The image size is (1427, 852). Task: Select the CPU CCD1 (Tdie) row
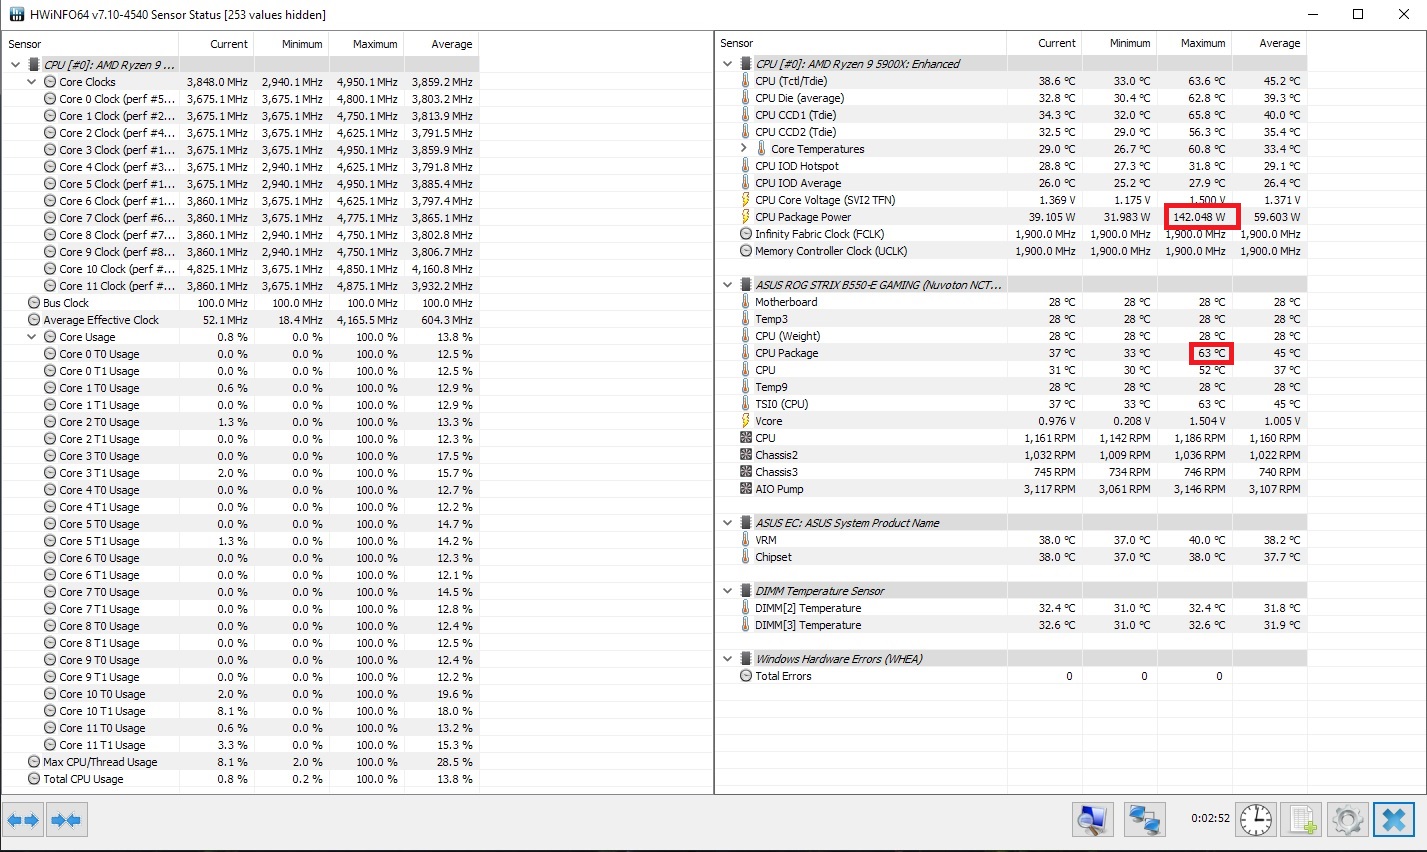[x=1011, y=115]
